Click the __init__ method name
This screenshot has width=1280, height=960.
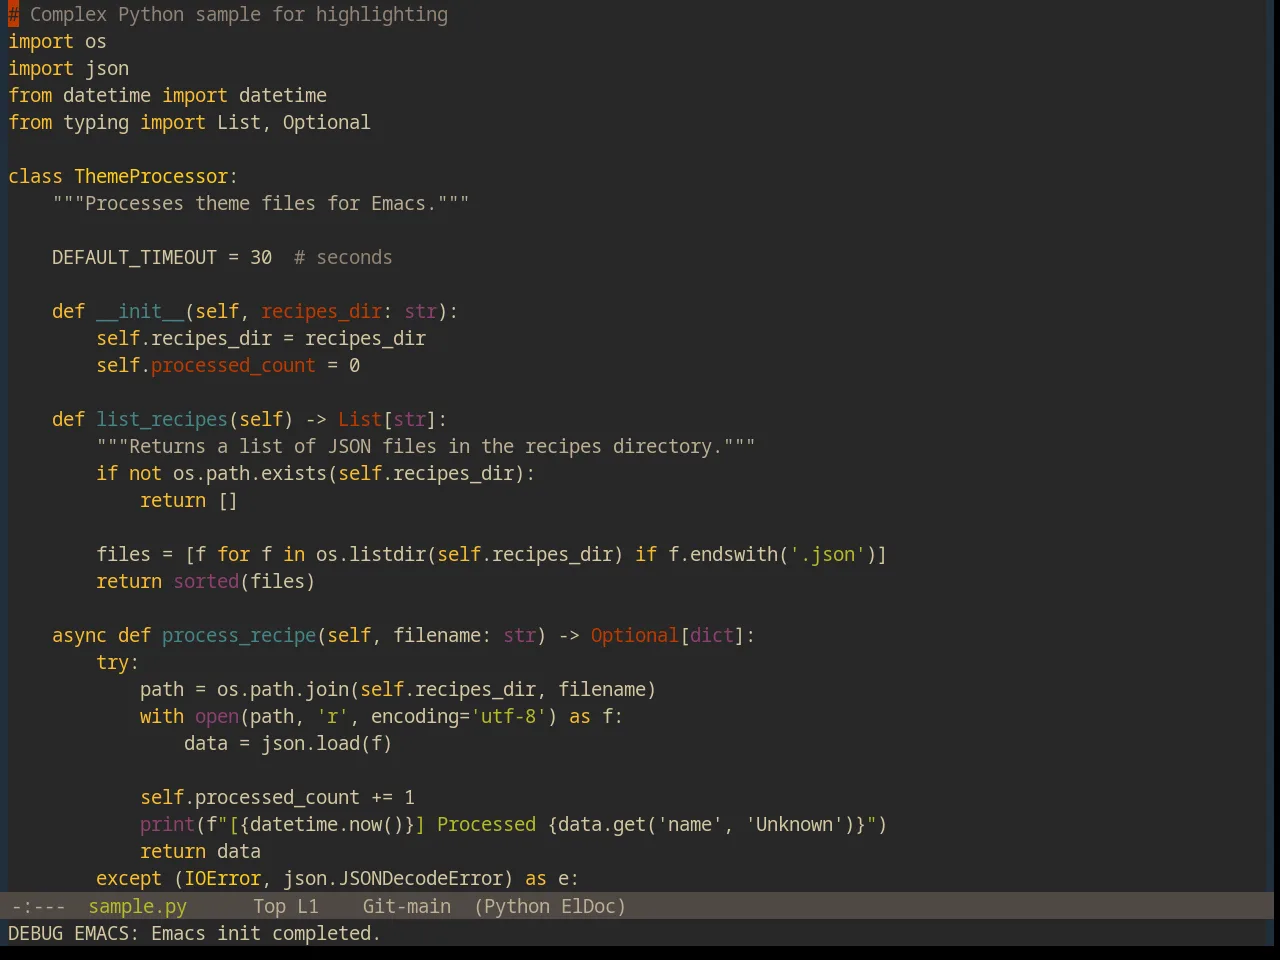pyautogui.click(x=140, y=311)
